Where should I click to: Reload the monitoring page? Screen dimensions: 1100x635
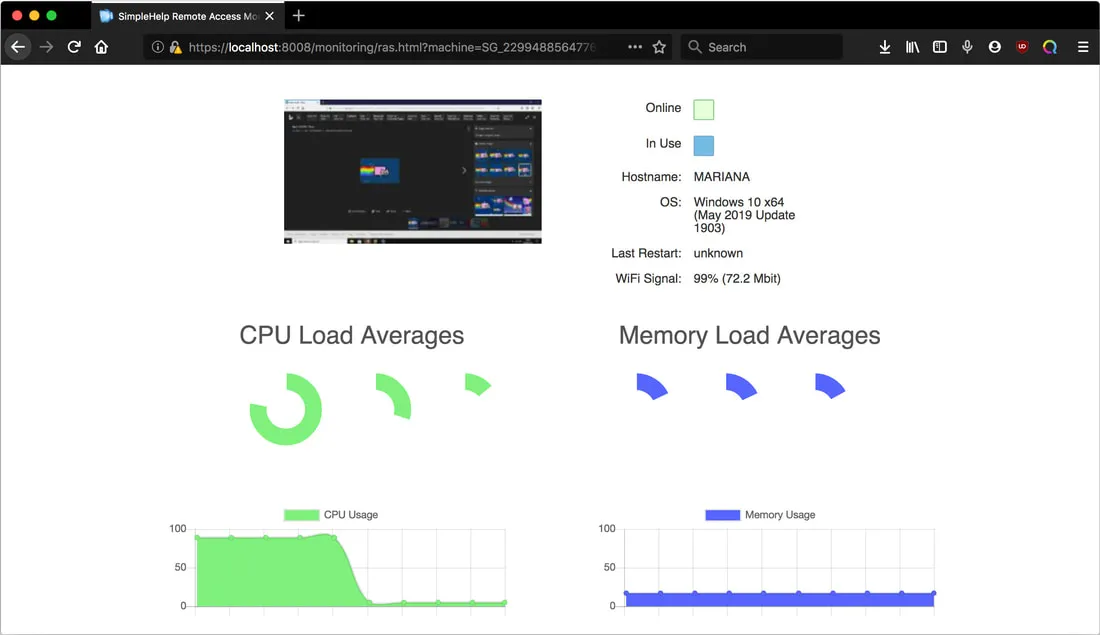pyautogui.click(x=72, y=46)
